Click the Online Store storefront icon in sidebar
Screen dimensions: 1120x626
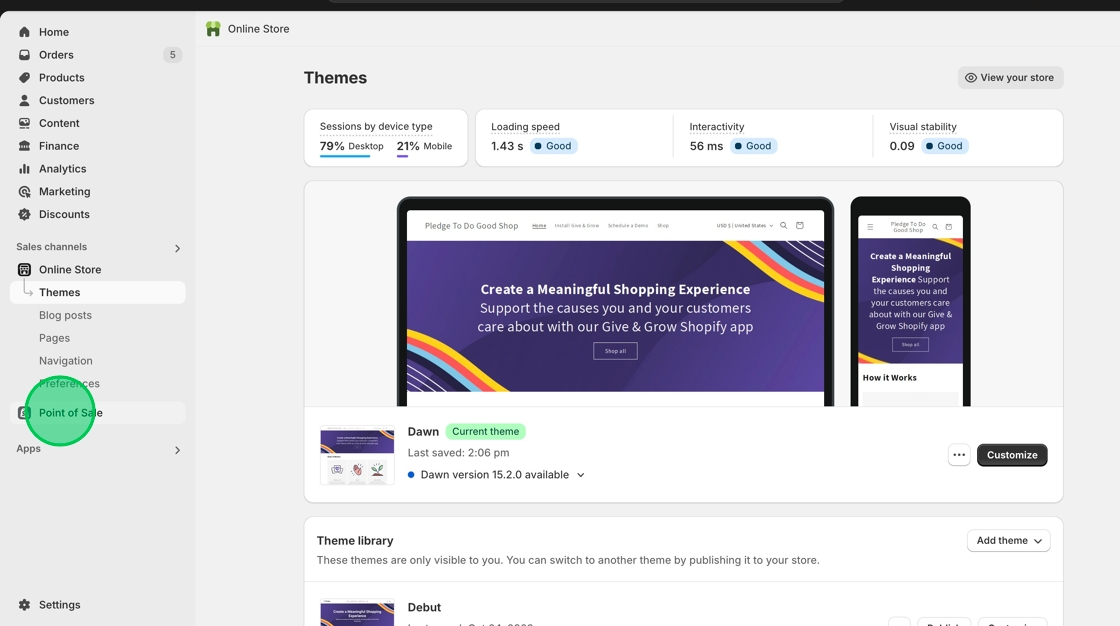click(24, 269)
